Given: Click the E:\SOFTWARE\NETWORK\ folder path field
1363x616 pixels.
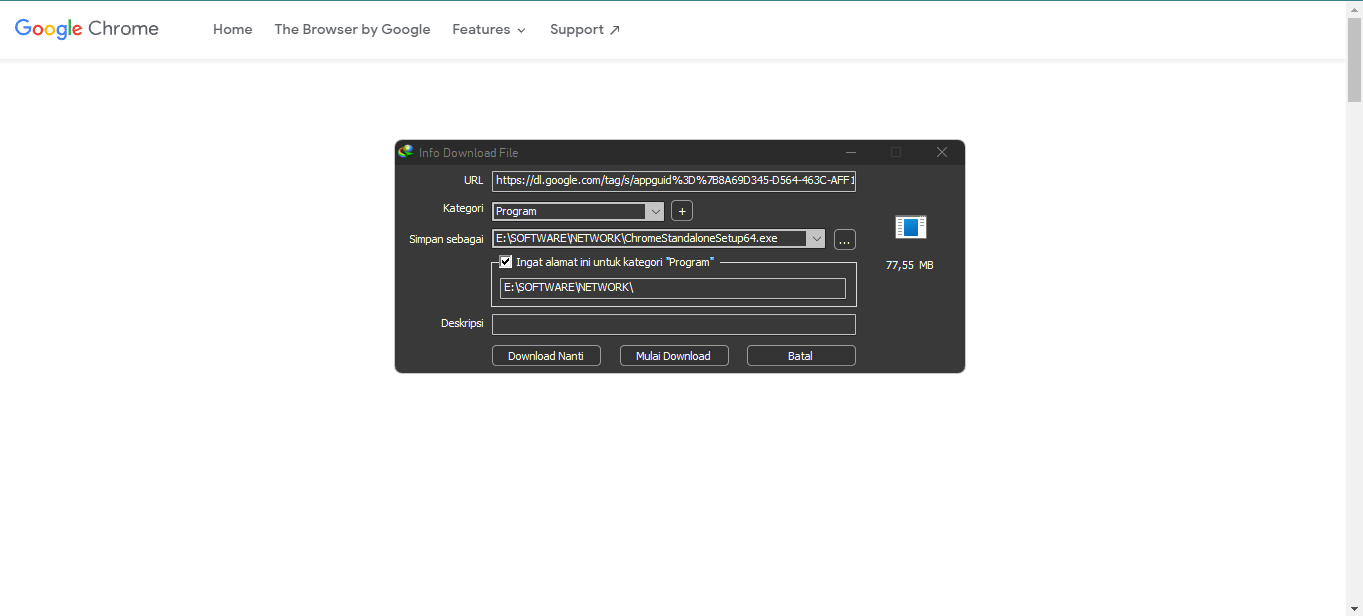Looking at the screenshot, I should pos(673,288).
